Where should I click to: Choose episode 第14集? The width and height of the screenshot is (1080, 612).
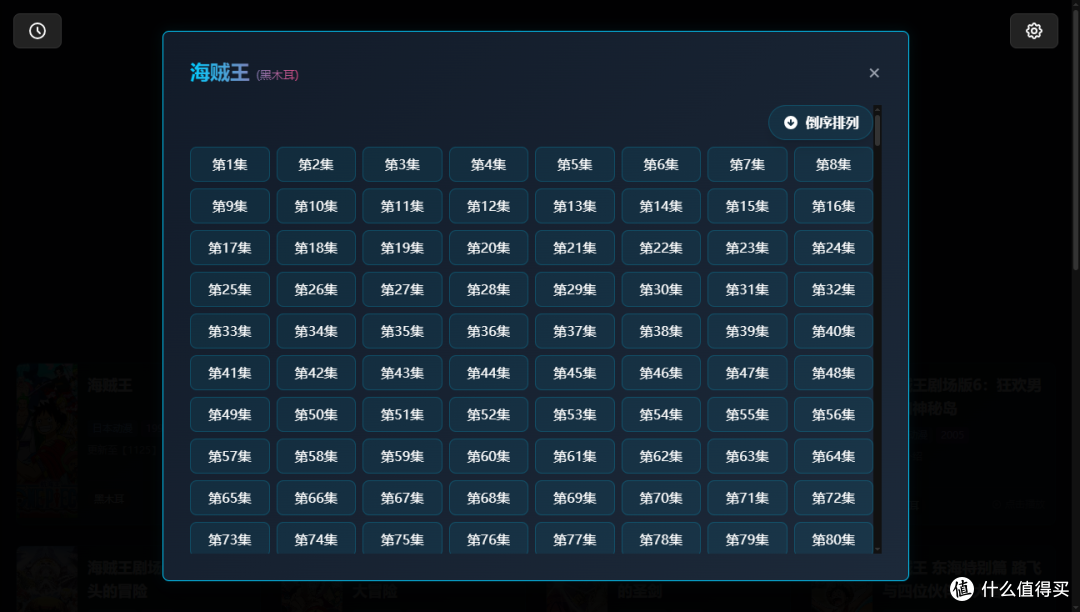click(x=661, y=206)
